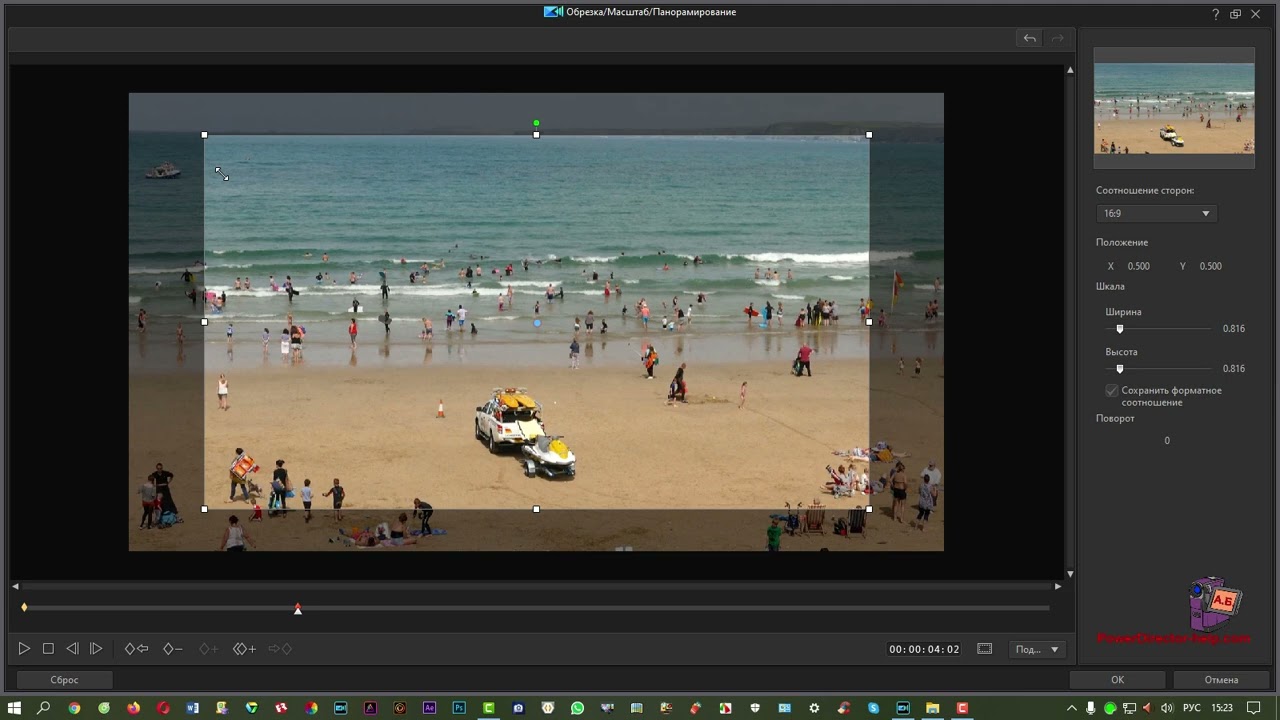Click the X position value 0.500

[x=1139, y=266]
